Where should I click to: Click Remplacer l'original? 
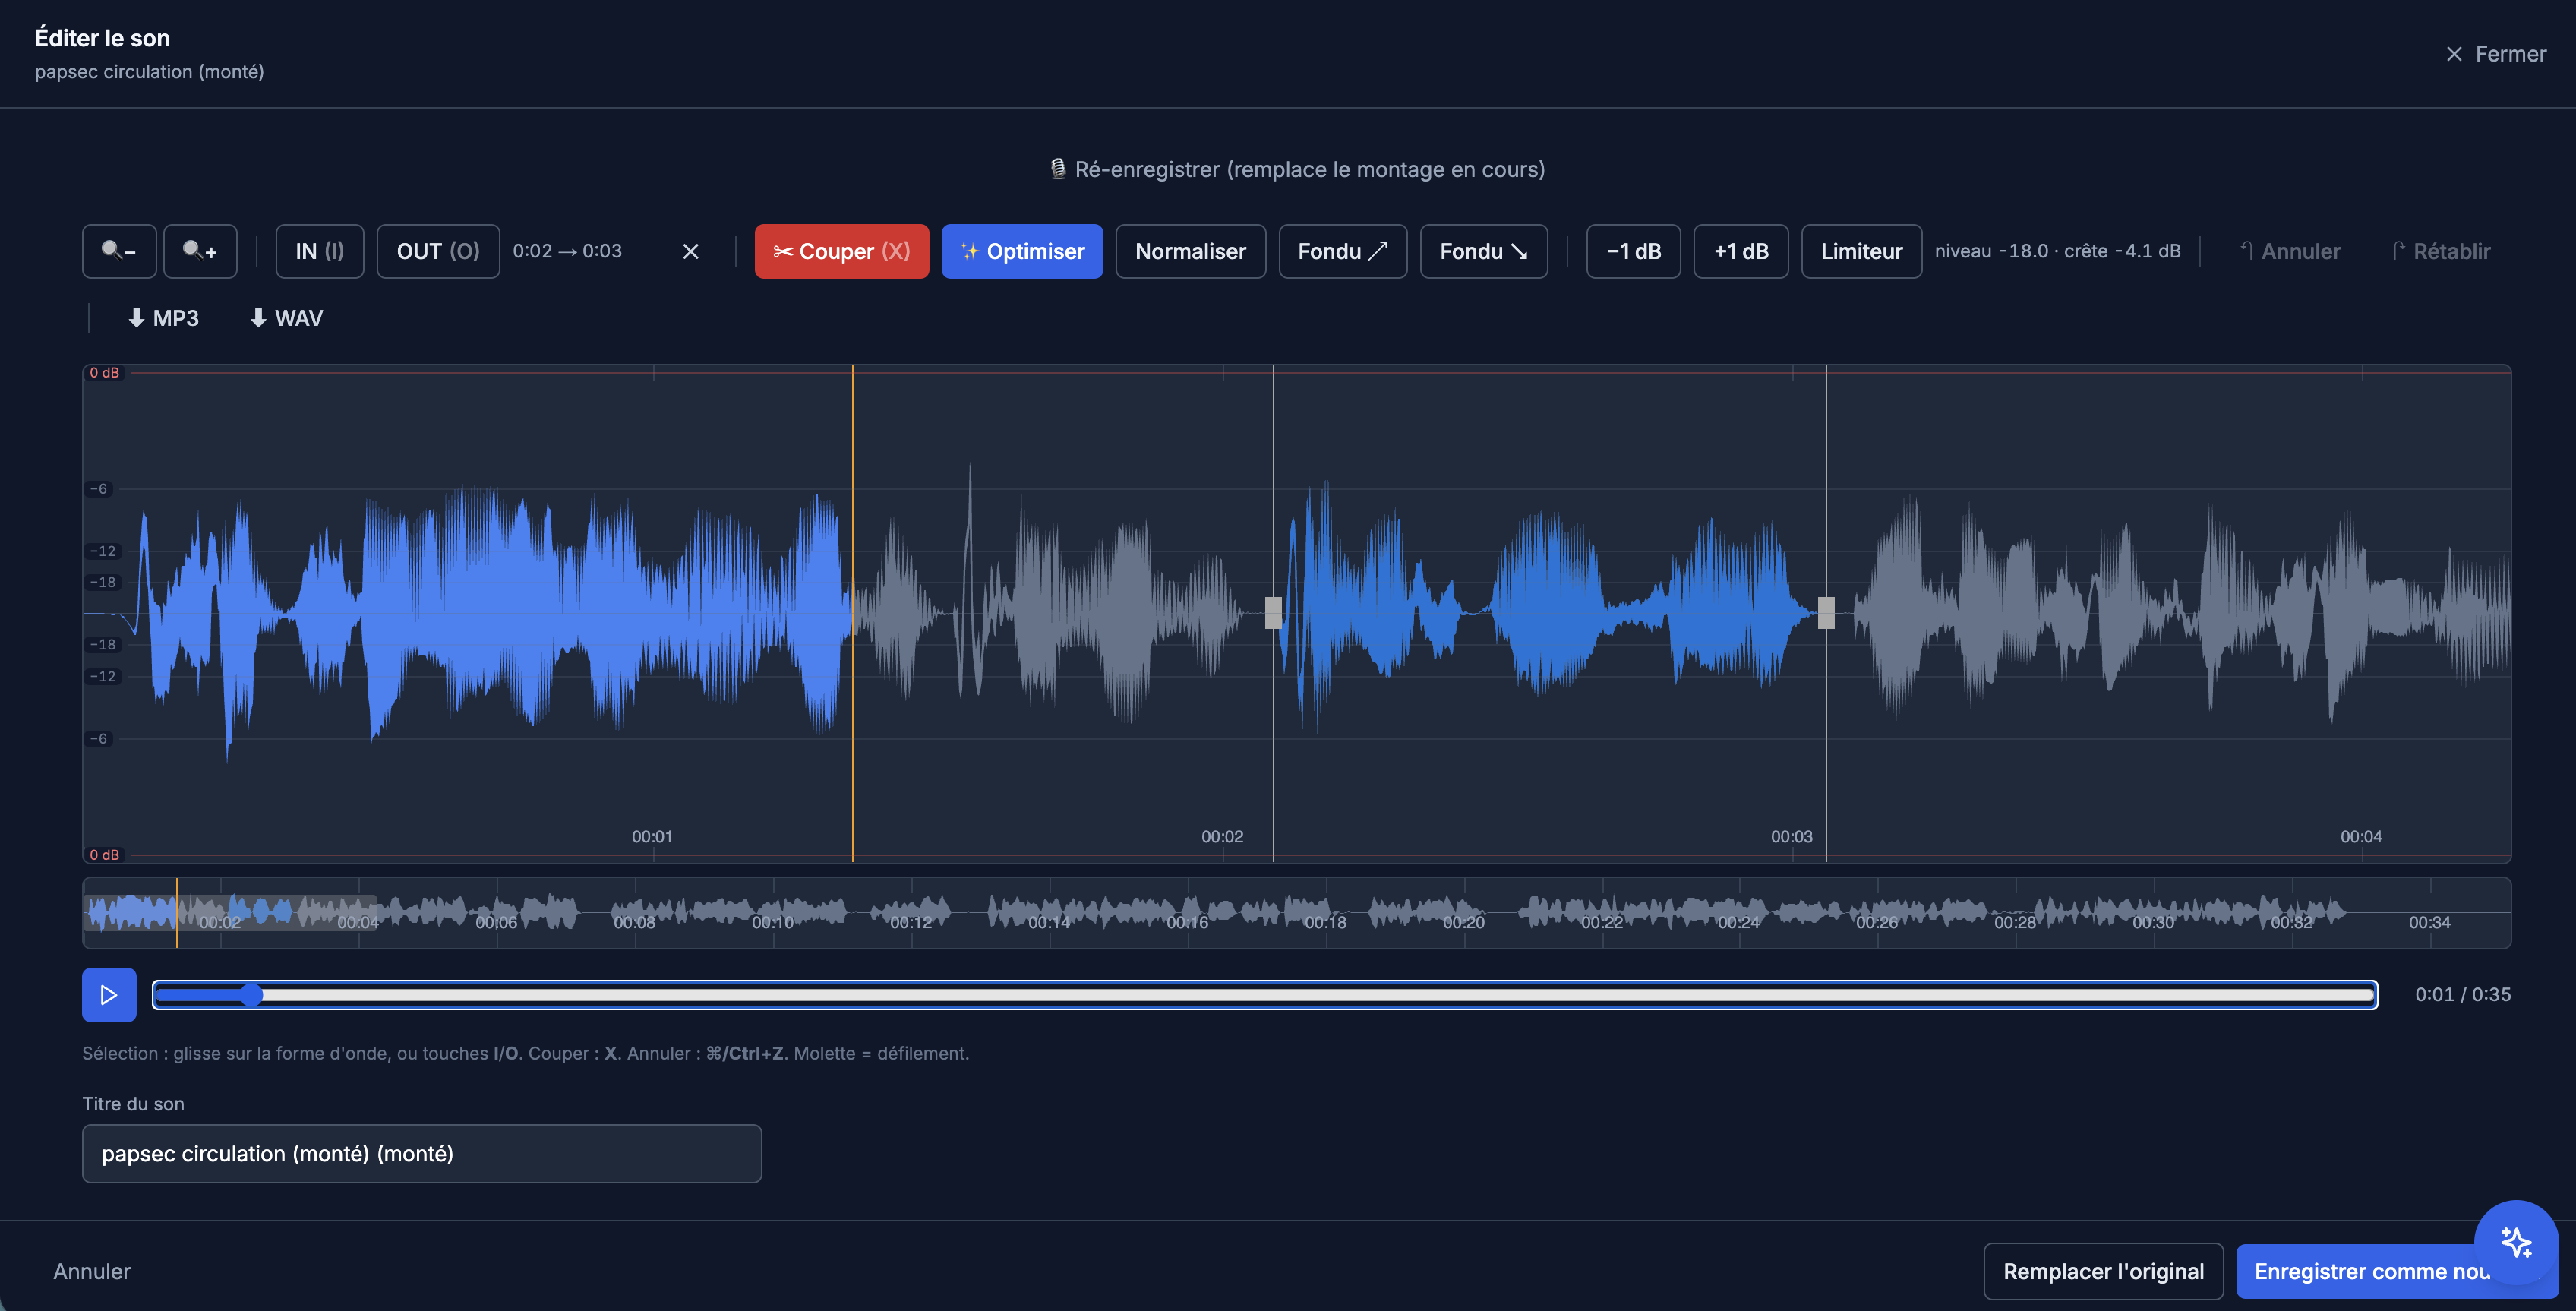2103,1271
